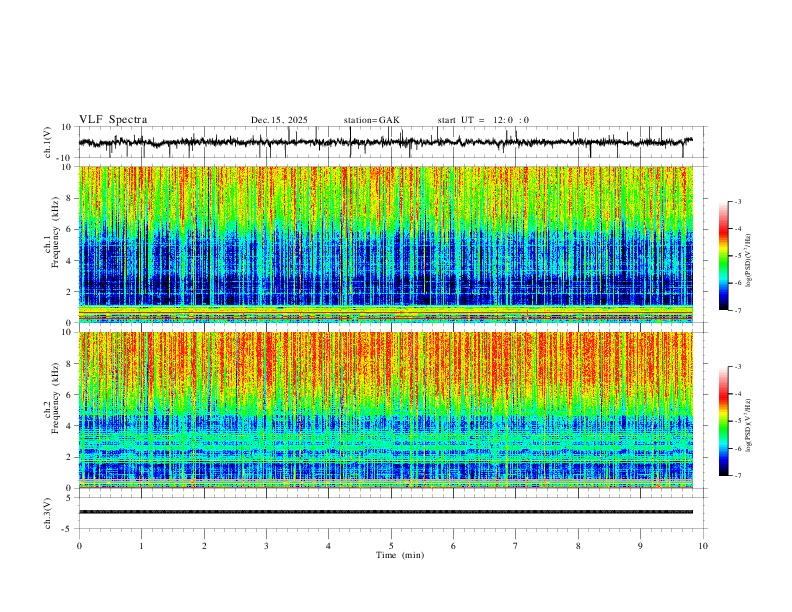The width and height of the screenshot is (792, 612).
Task: Click the time axis tick label "6"
Action: (x=454, y=546)
